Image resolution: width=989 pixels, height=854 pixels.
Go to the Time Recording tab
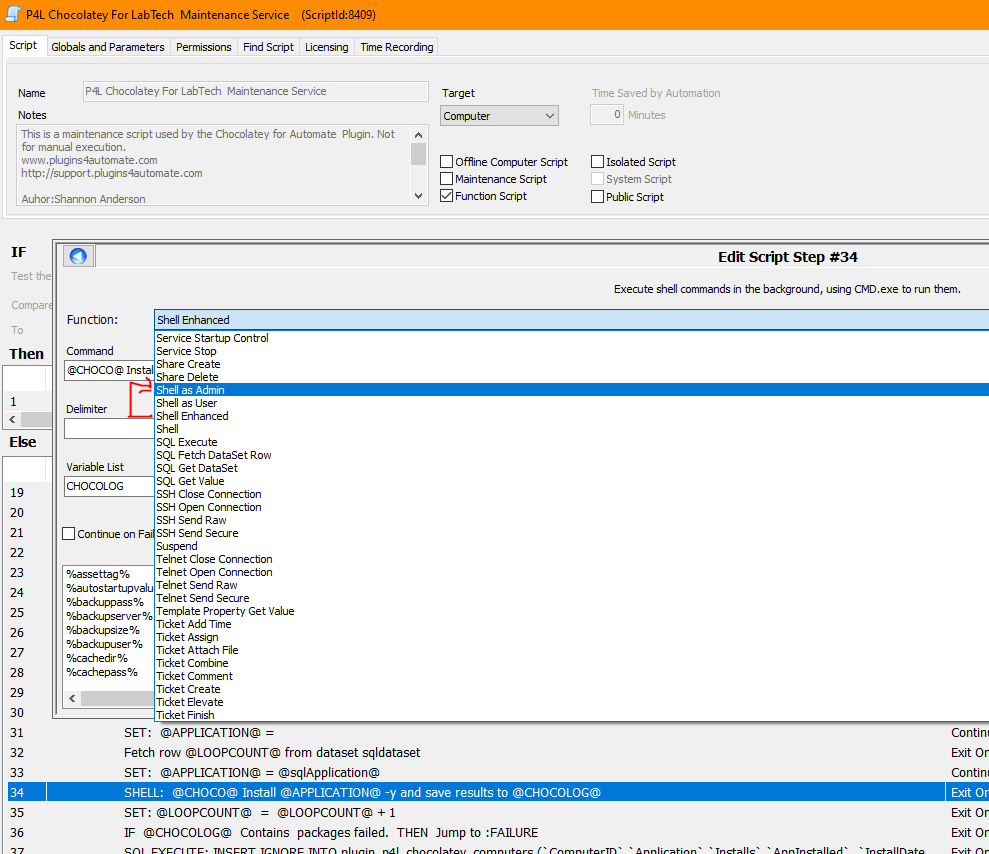396,47
